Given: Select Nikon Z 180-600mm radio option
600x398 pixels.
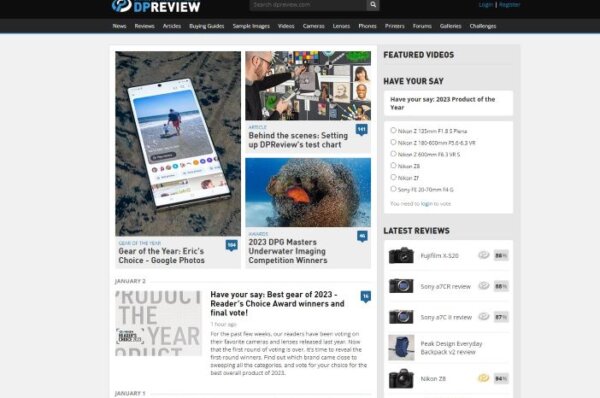Looking at the screenshot, I should tap(393, 142).
